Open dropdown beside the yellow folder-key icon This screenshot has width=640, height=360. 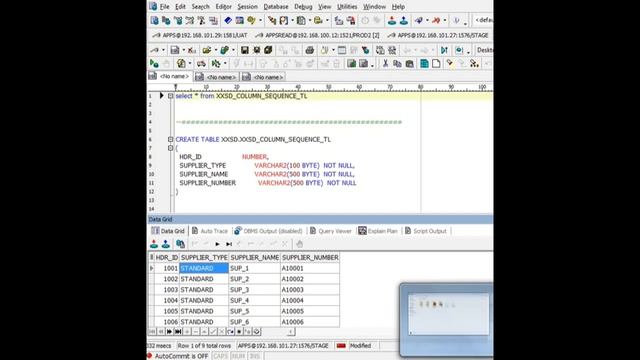click(327, 20)
